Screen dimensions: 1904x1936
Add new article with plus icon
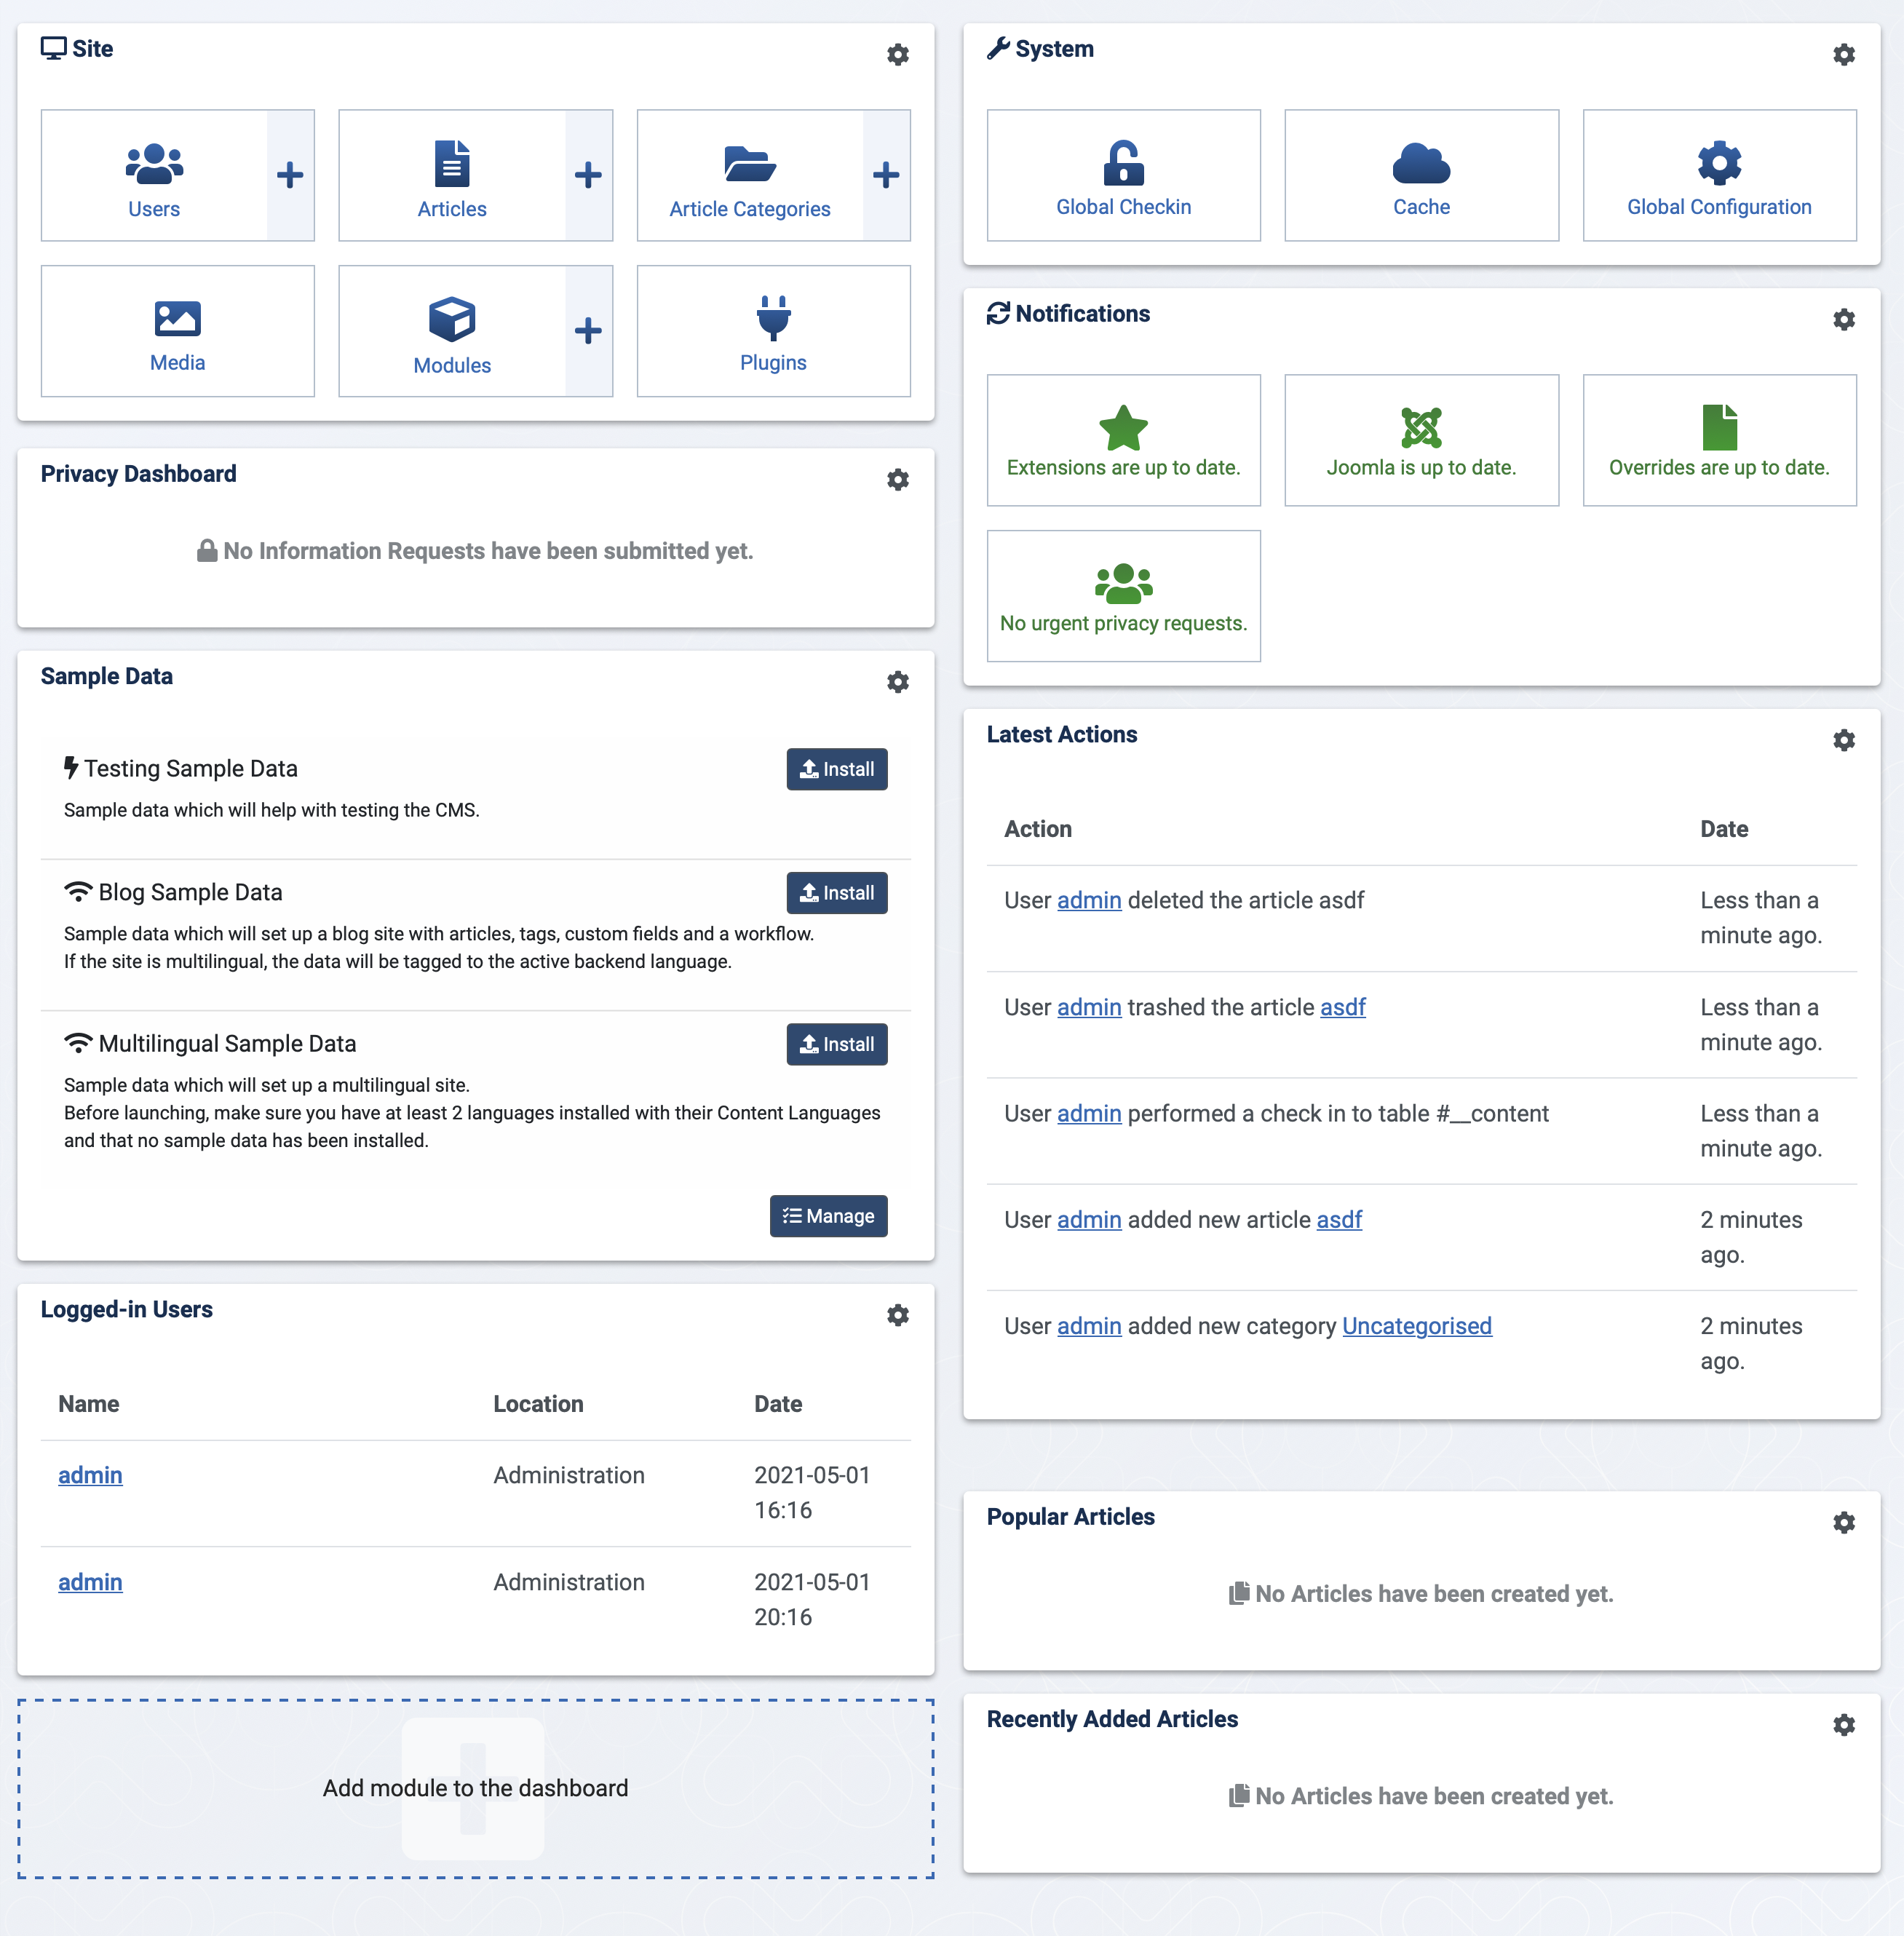588,176
